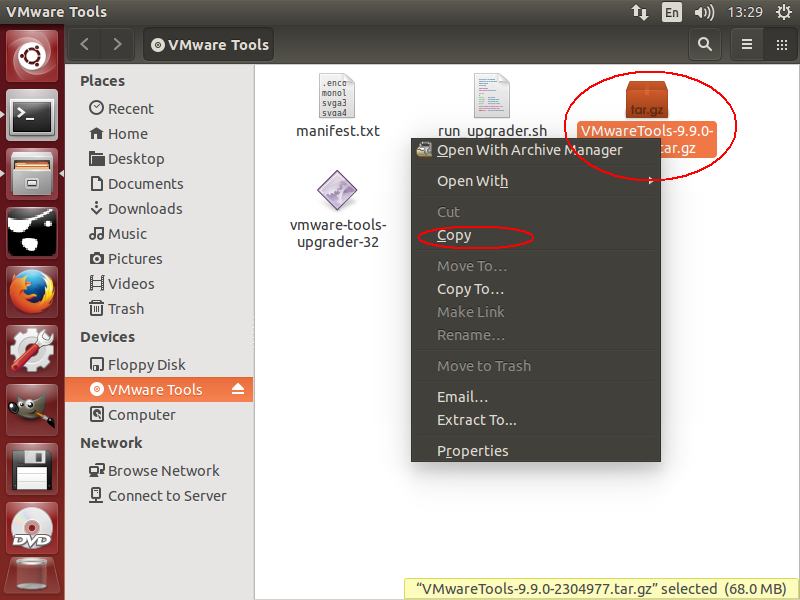The width and height of the screenshot is (800, 600).
Task: Go forward with the right arrow button
Action: tap(118, 44)
